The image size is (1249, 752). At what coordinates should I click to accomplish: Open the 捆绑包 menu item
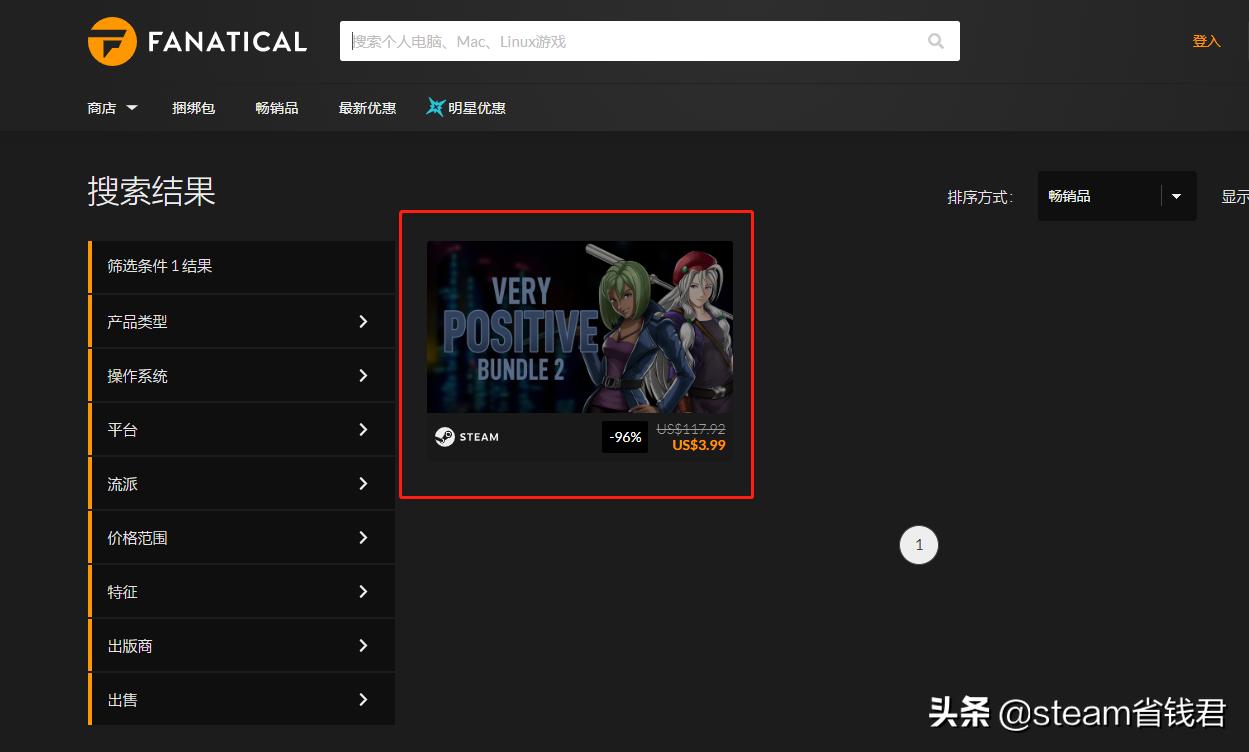tap(193, 107)
